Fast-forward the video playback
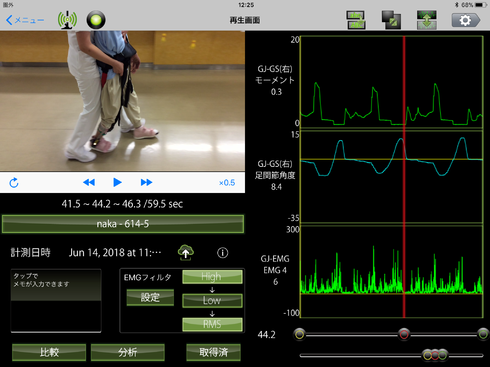490x367 pixels. pos(146,182)
